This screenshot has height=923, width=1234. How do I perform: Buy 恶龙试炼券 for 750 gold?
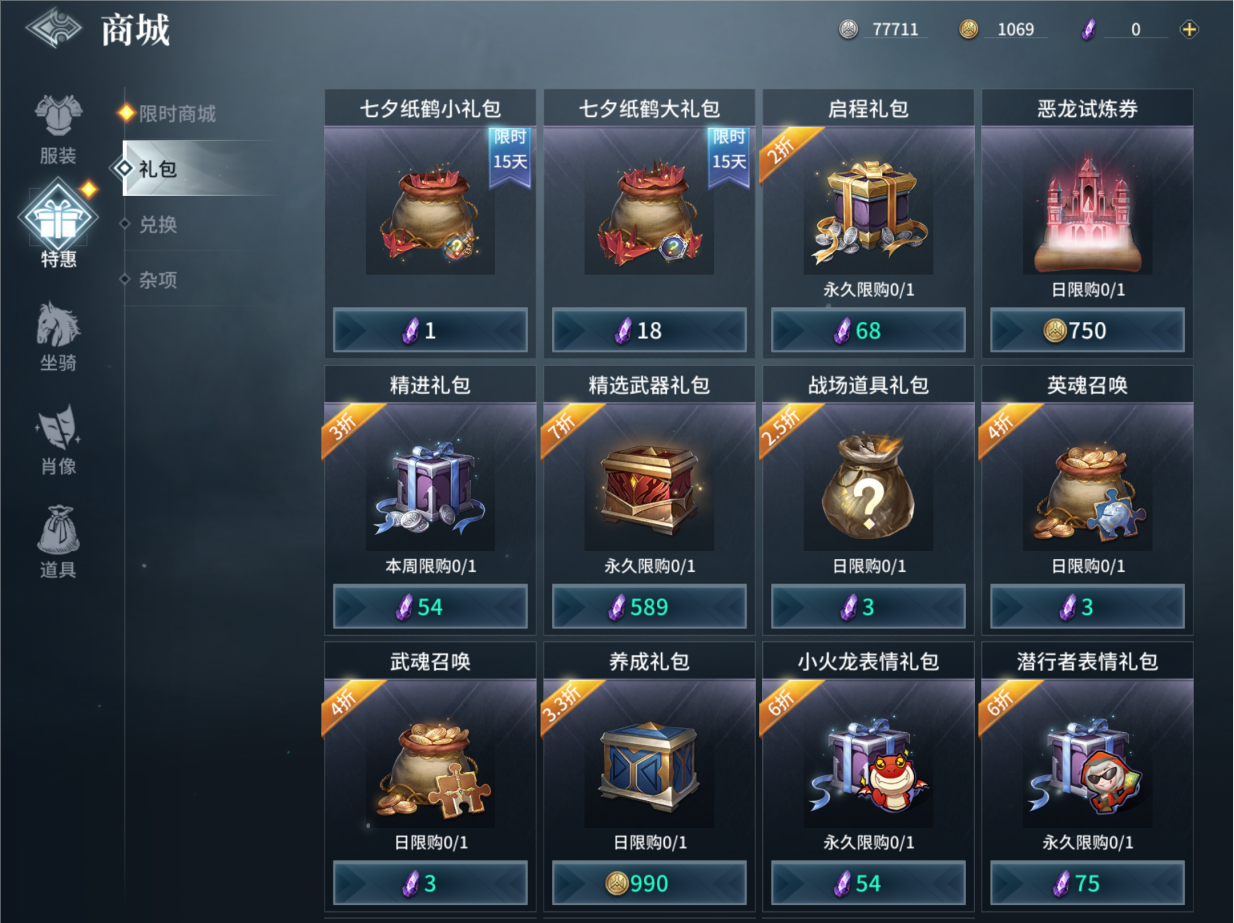click(x=1087, y=331)
